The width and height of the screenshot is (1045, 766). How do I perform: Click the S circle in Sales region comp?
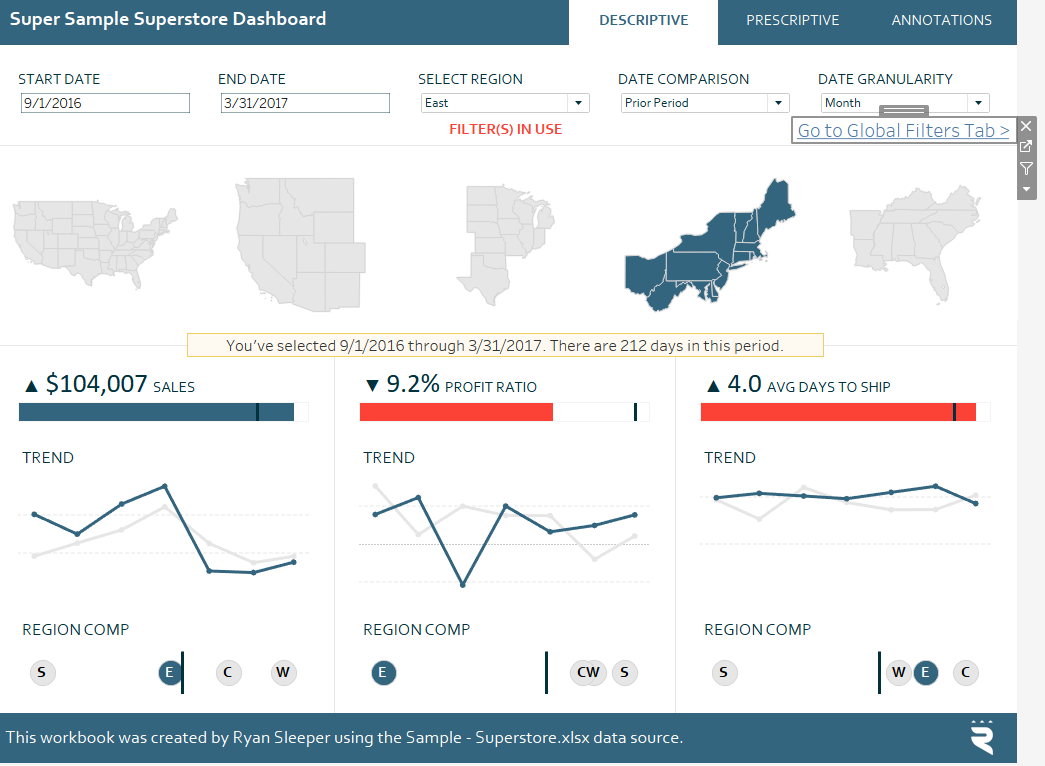[x=42, y=672]
